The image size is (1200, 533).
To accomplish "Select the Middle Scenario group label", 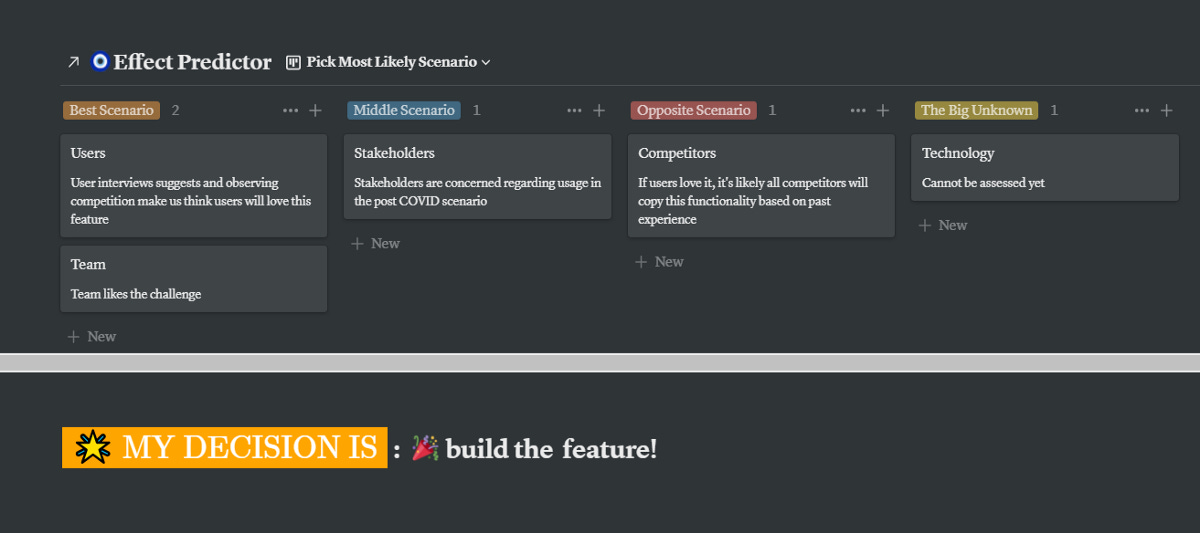I will click(404, 110).
